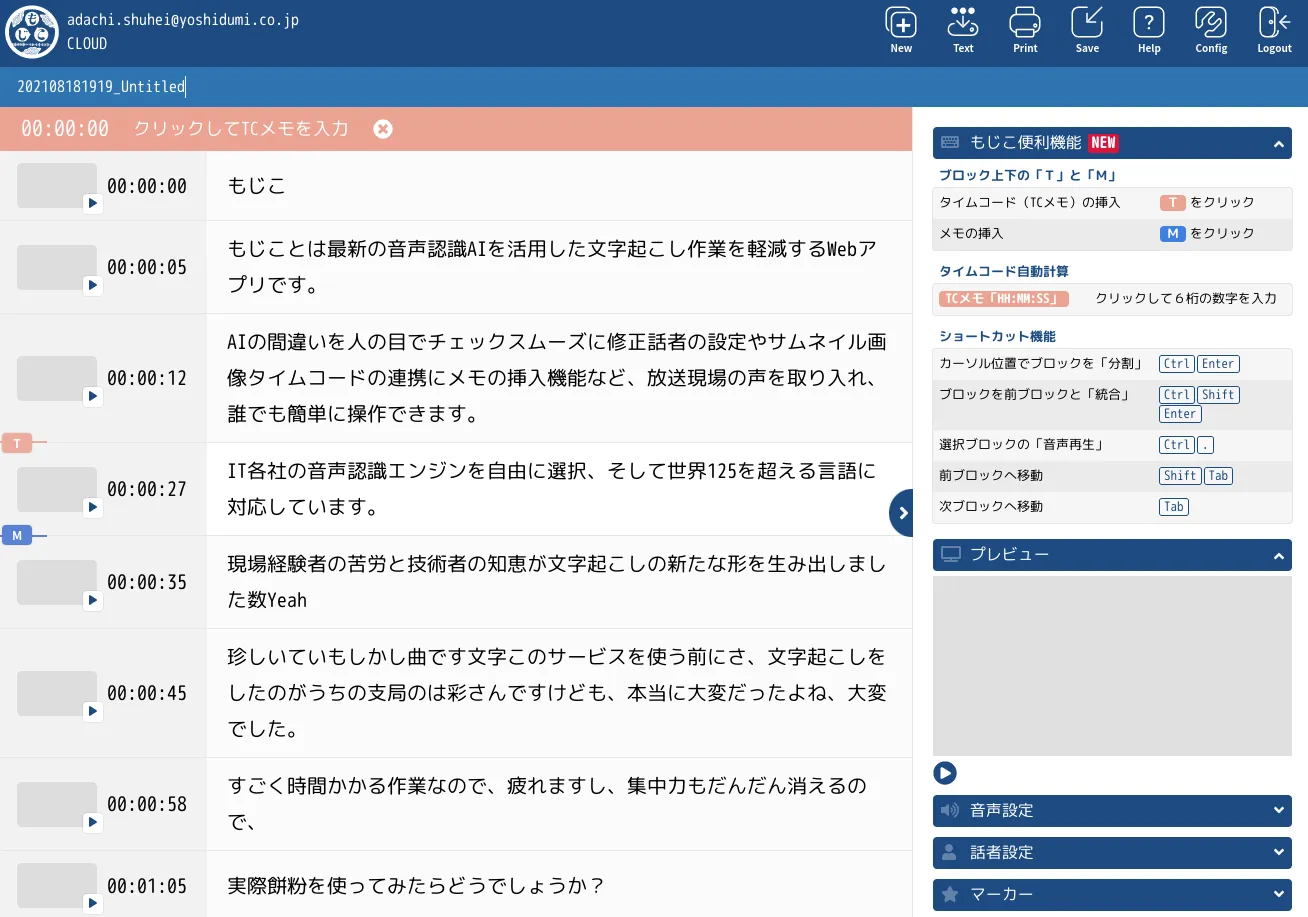Play audio for block 00:00:45

pos(92,711)
